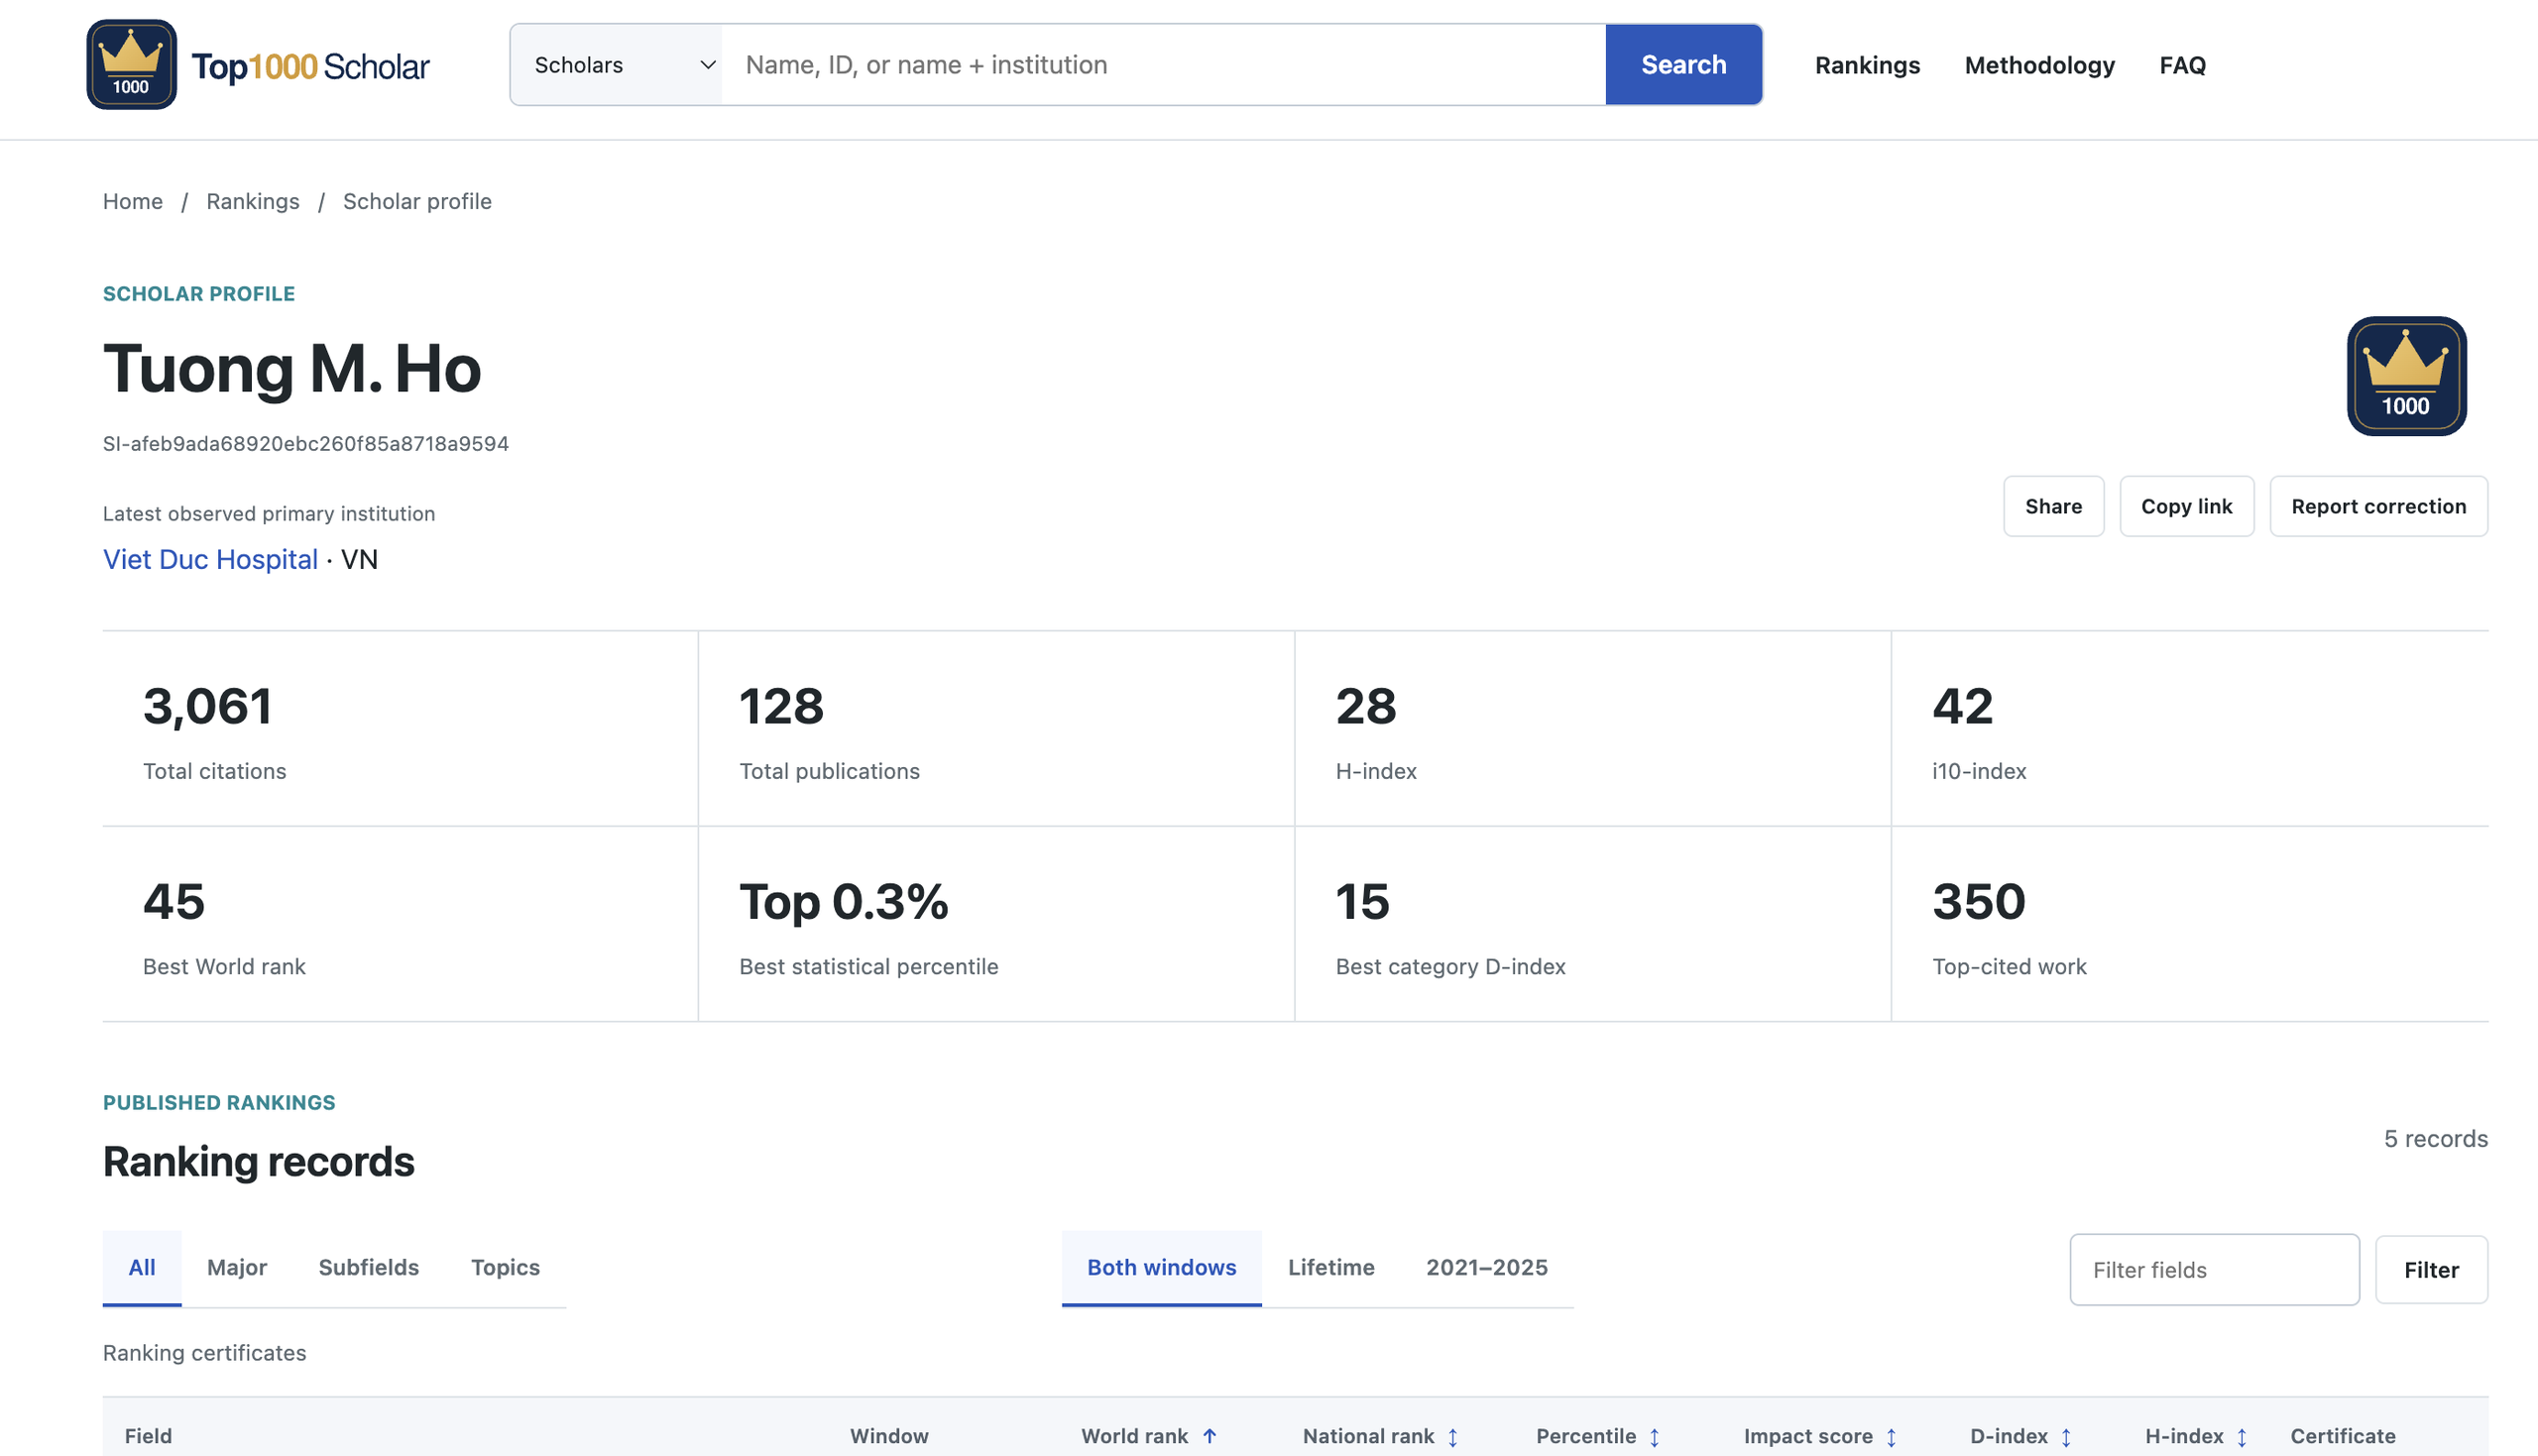Go to Rankings breadcrumb link

pos(253,201)
